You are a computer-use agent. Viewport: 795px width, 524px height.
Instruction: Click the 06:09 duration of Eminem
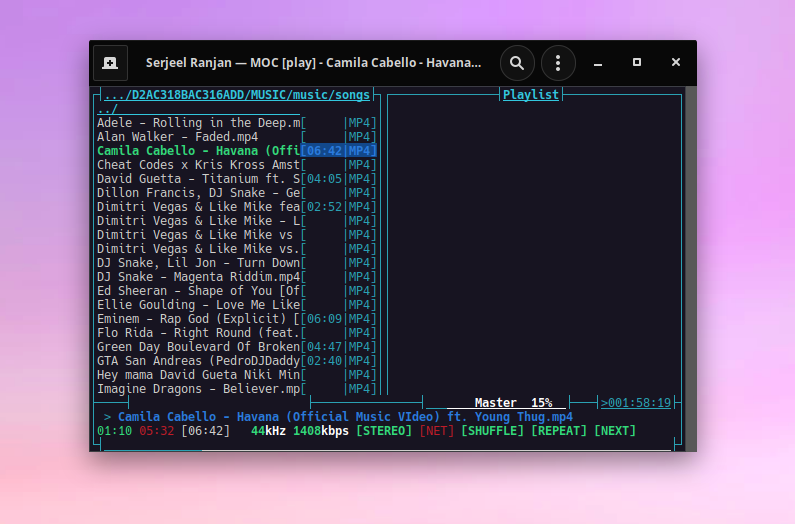[x=324, y=319]
